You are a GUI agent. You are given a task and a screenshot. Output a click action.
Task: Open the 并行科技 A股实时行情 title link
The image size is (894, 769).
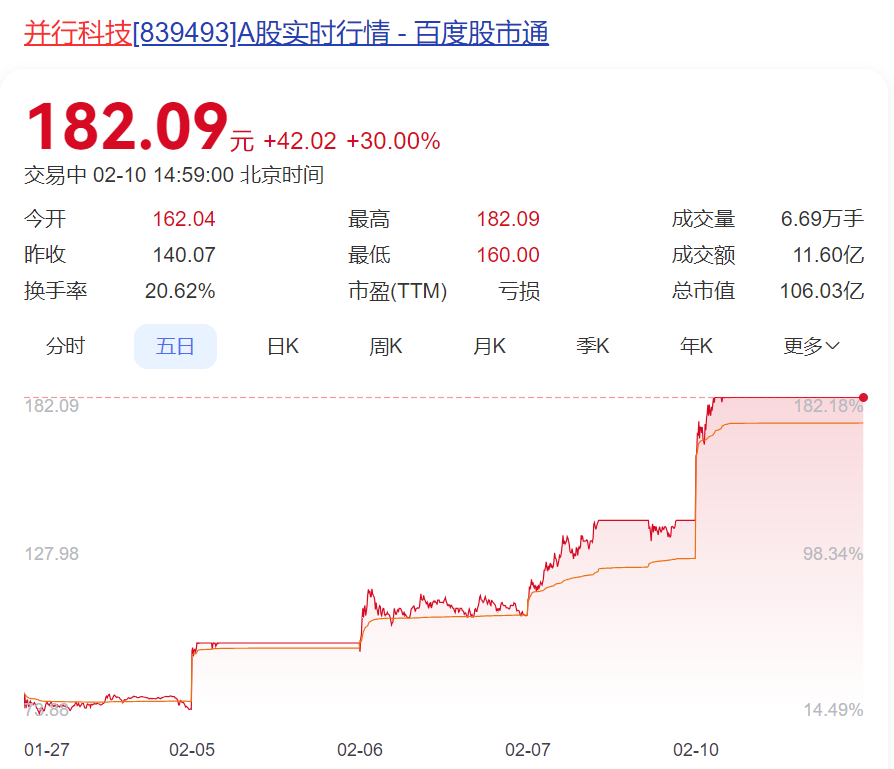[x=286, y=33]
